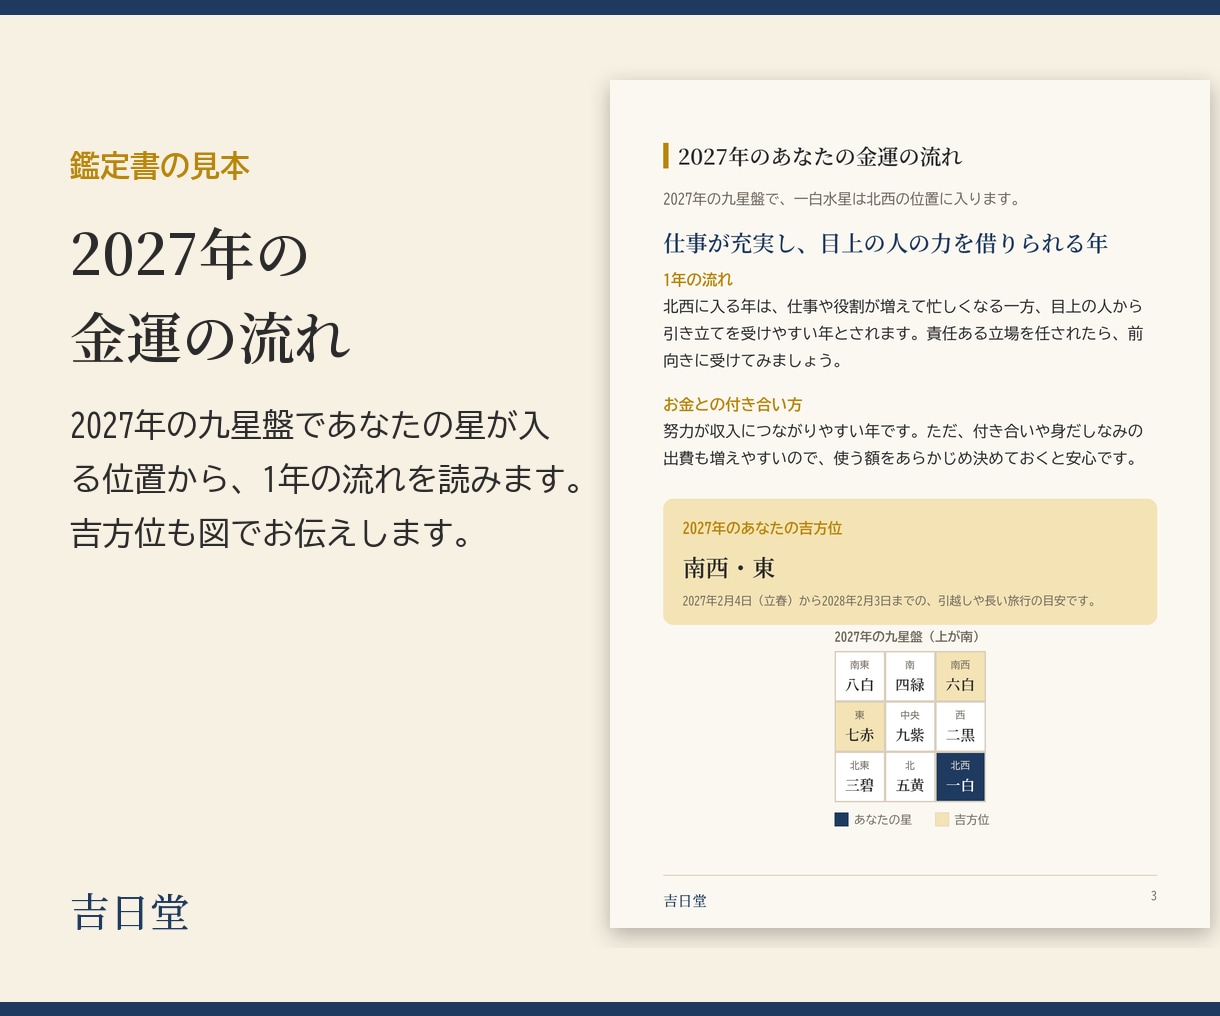This screenshot has height=1016, width=1220.
Task: Click the 吉日堂 footer on the sample page
Action: [x=685, y=901]
